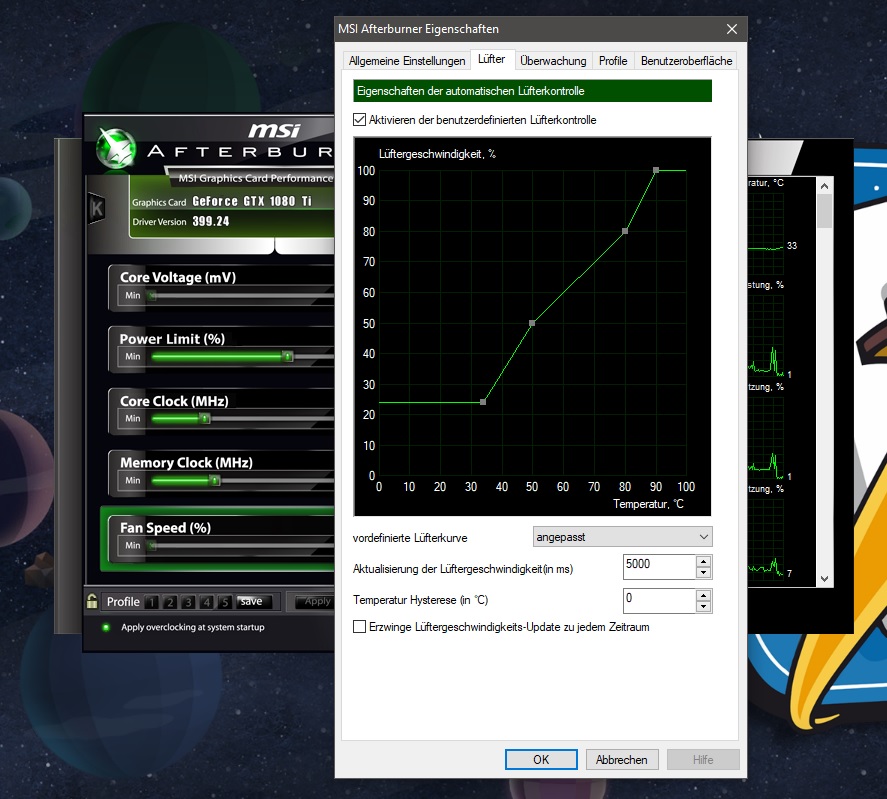Select profile slot 5
Viewport: 887px width, 799px height.
point(225,602)
